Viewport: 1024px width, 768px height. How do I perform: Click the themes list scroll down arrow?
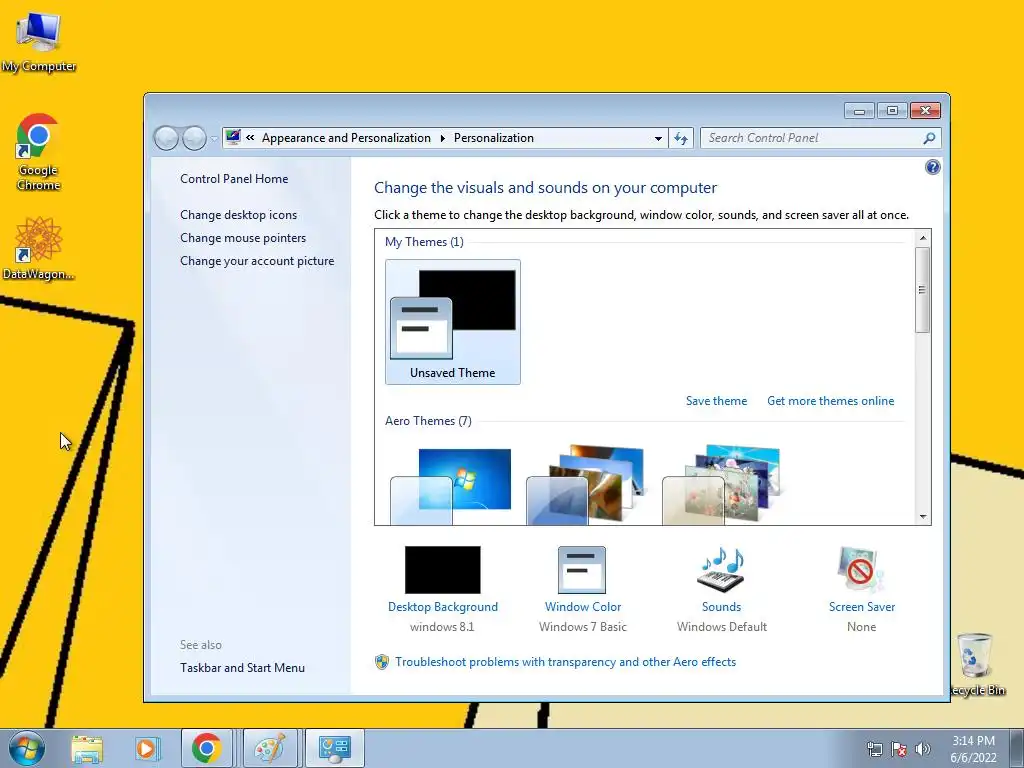(x=923, y=517)
